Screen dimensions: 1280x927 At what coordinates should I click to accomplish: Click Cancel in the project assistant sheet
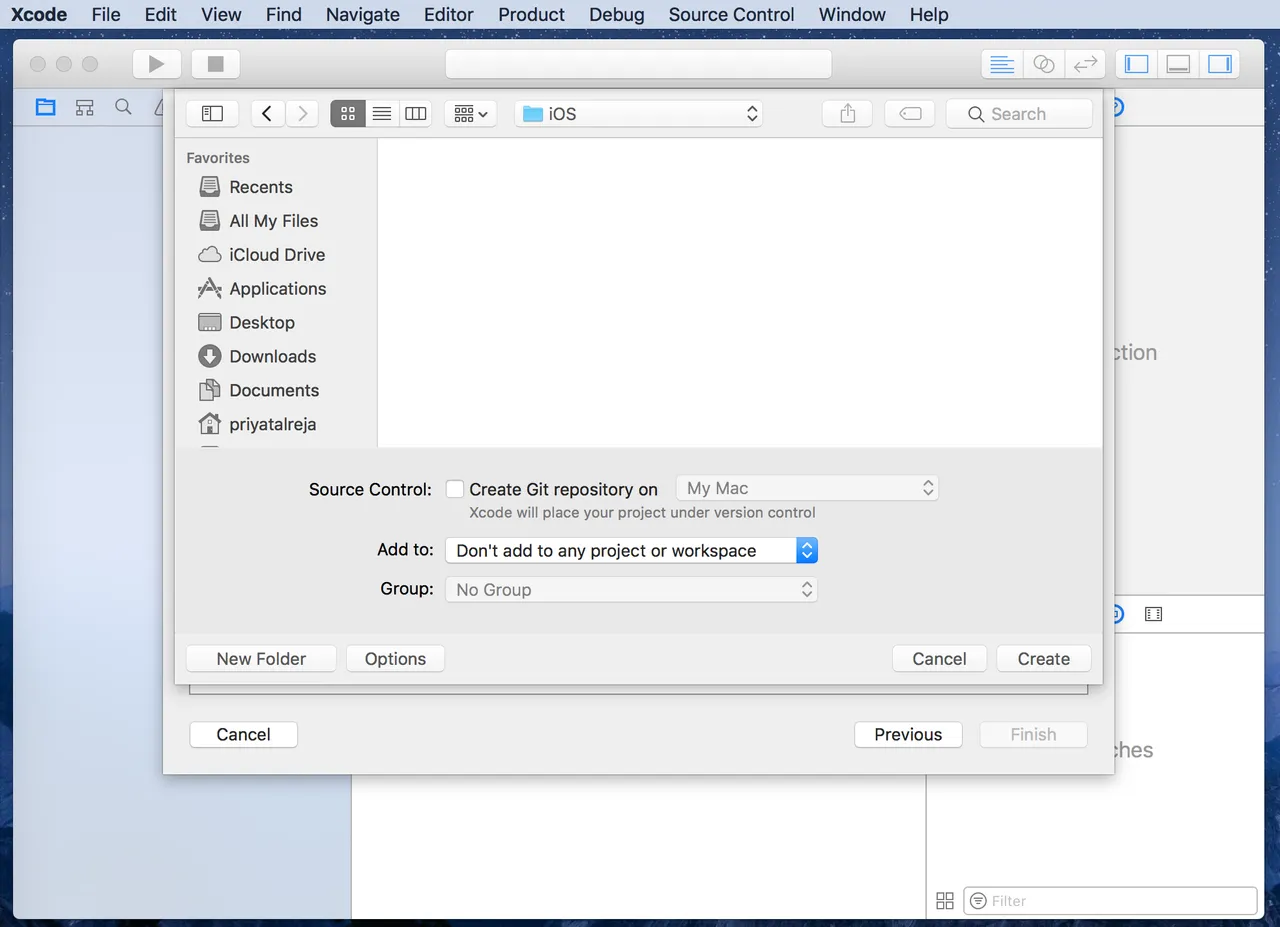pos(244,734)
